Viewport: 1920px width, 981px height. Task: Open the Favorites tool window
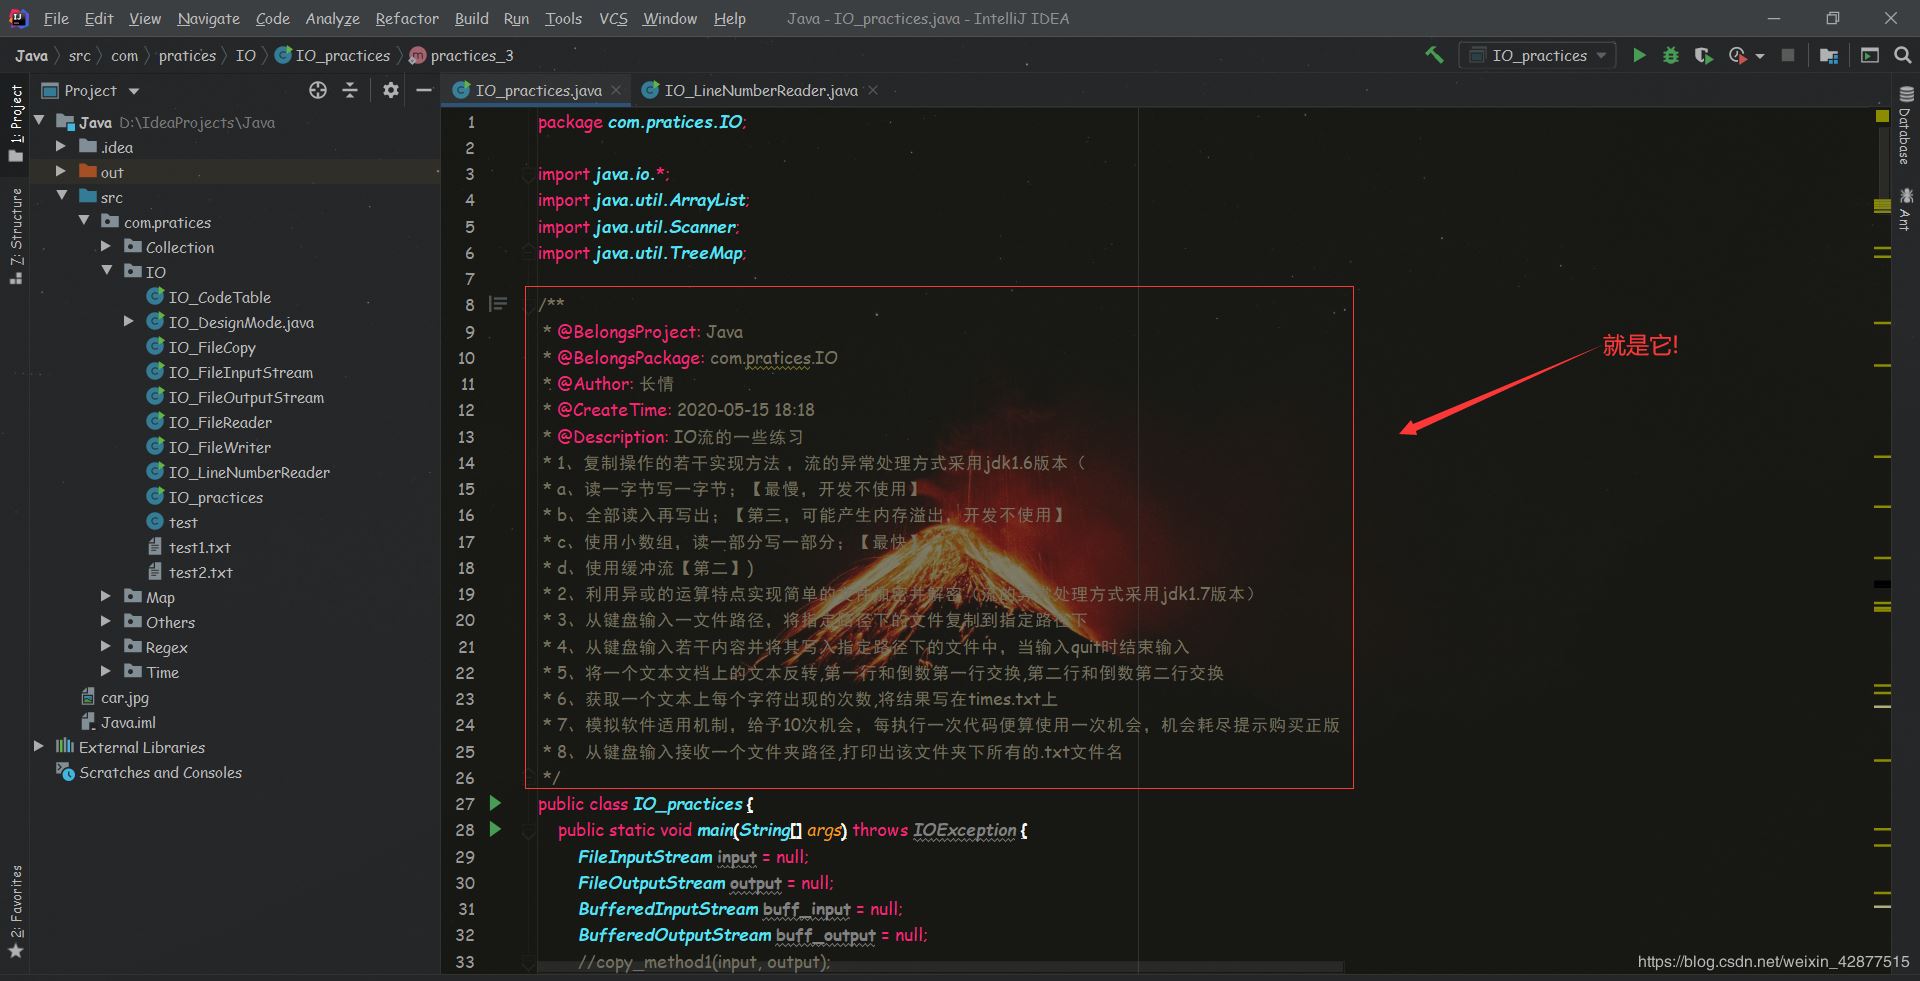(x=16, y=911)
